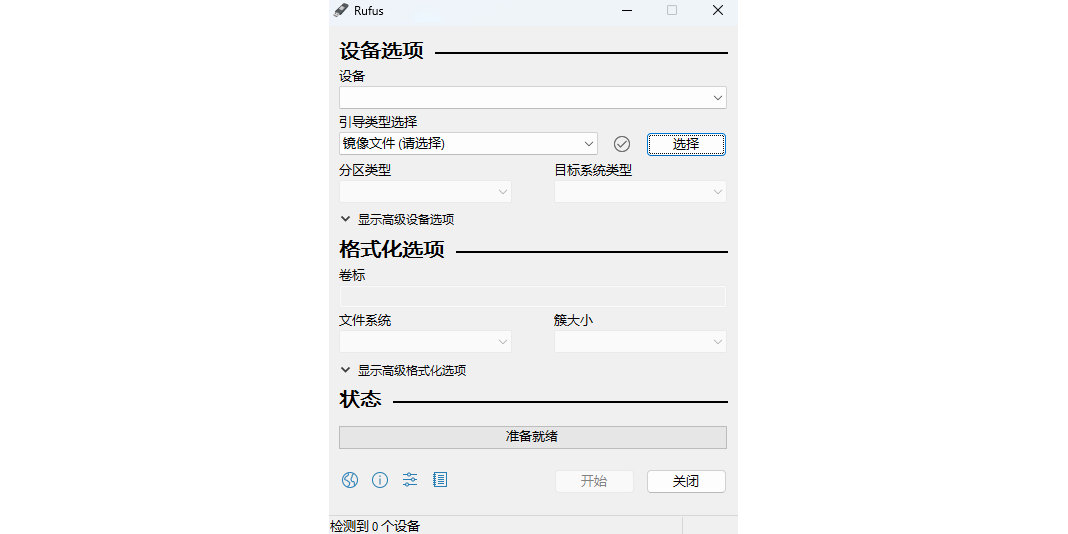This screenshot has height=534, width=1068.
Task: Open the 引导类型选择 boot selection dropdown
Action: tap(468, 144)
